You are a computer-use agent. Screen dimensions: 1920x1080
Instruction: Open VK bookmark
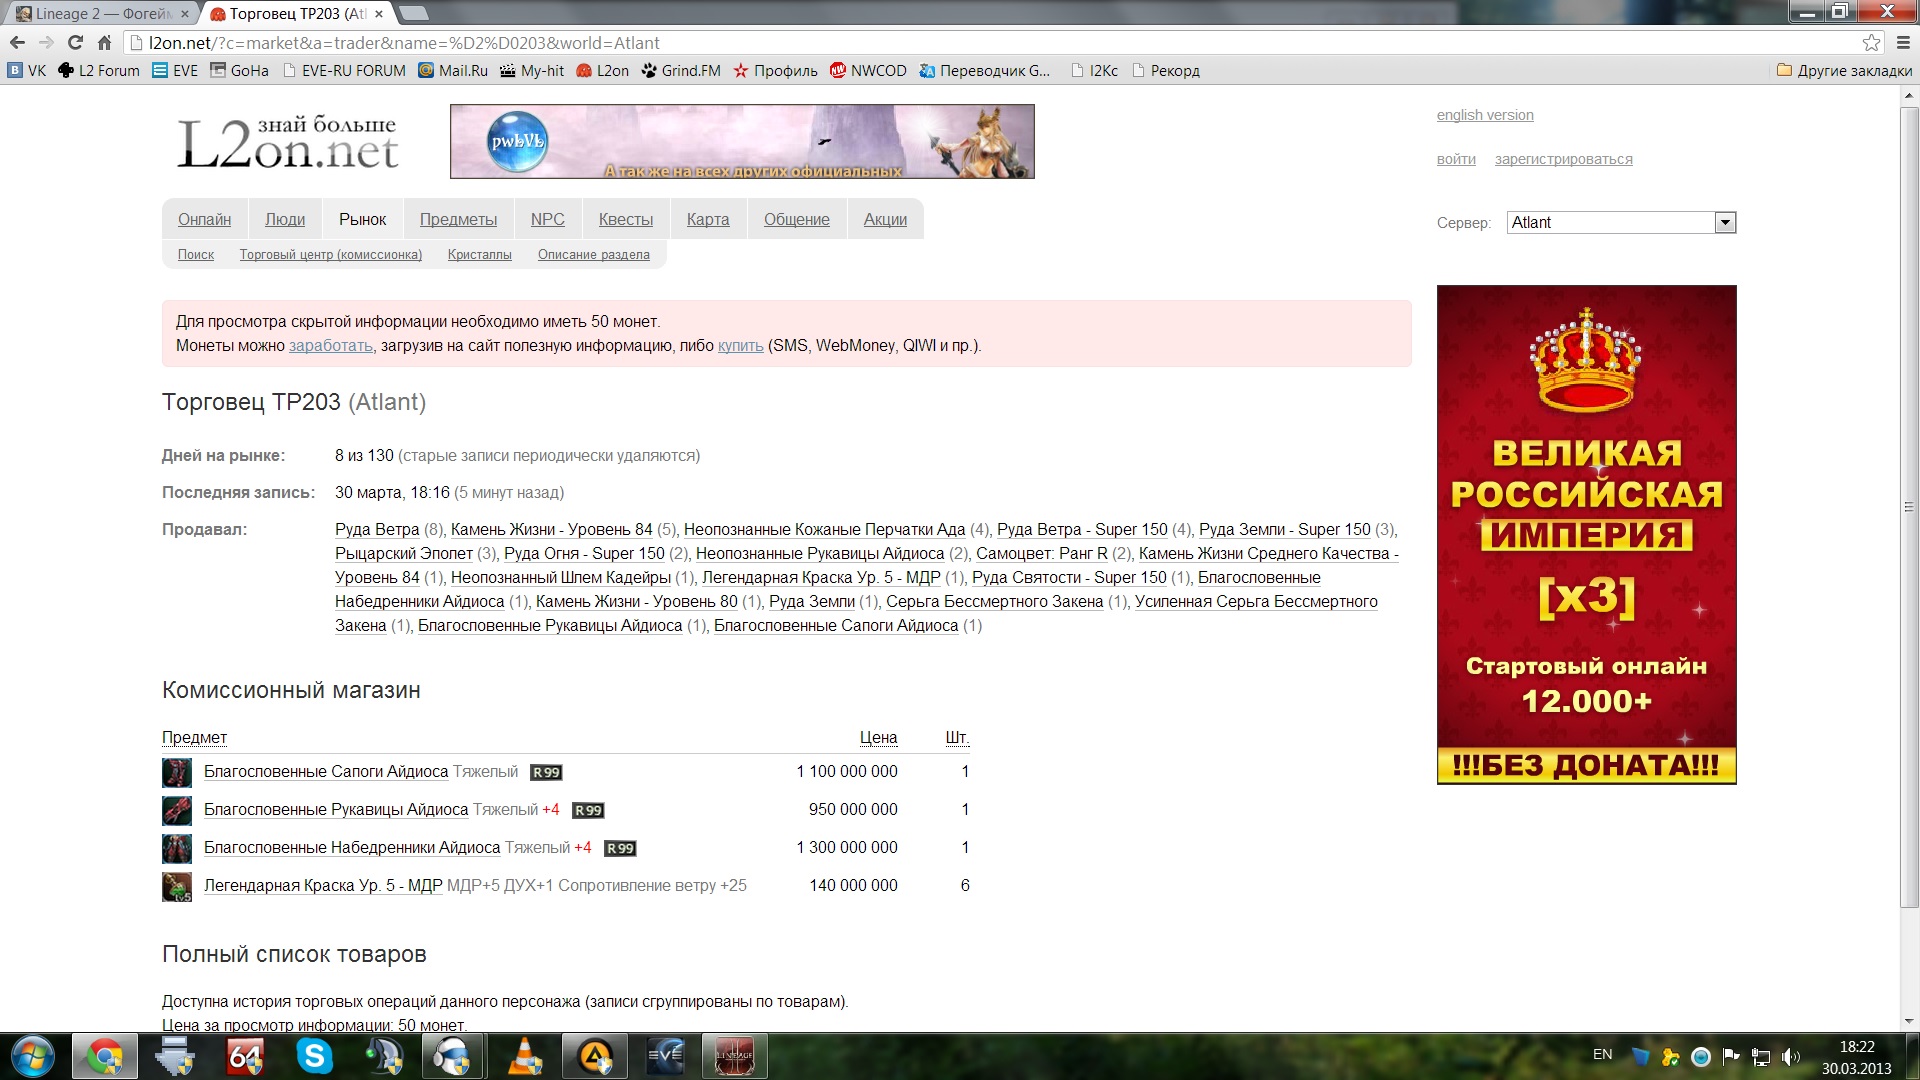point(27,70)
